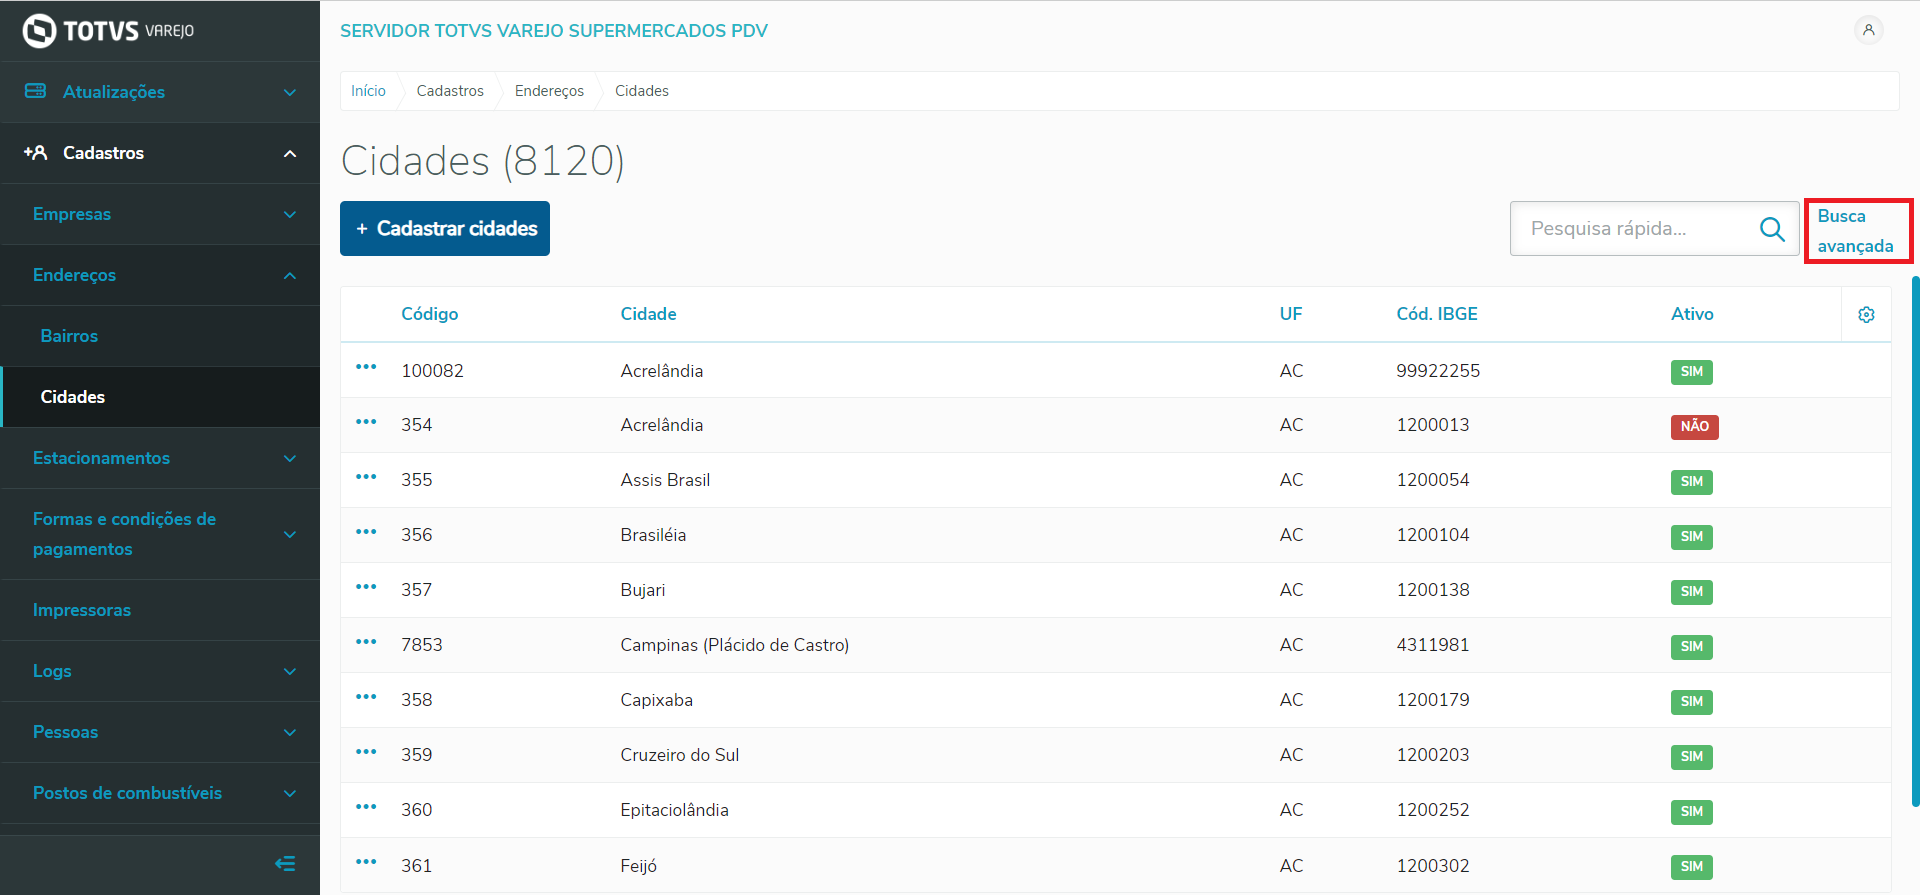
Task: Open the Busca avançada link
Action: [x=1856, y=231]
